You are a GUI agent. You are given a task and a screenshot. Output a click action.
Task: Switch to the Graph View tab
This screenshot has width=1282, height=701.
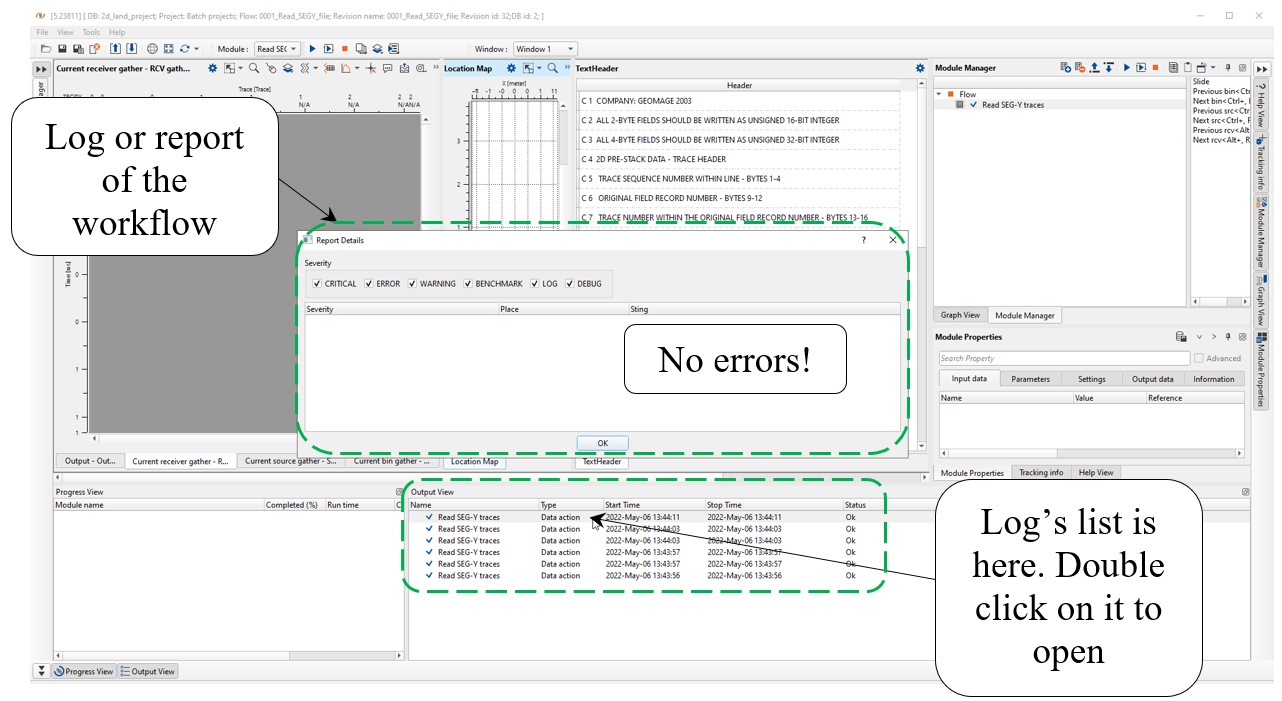960,315
